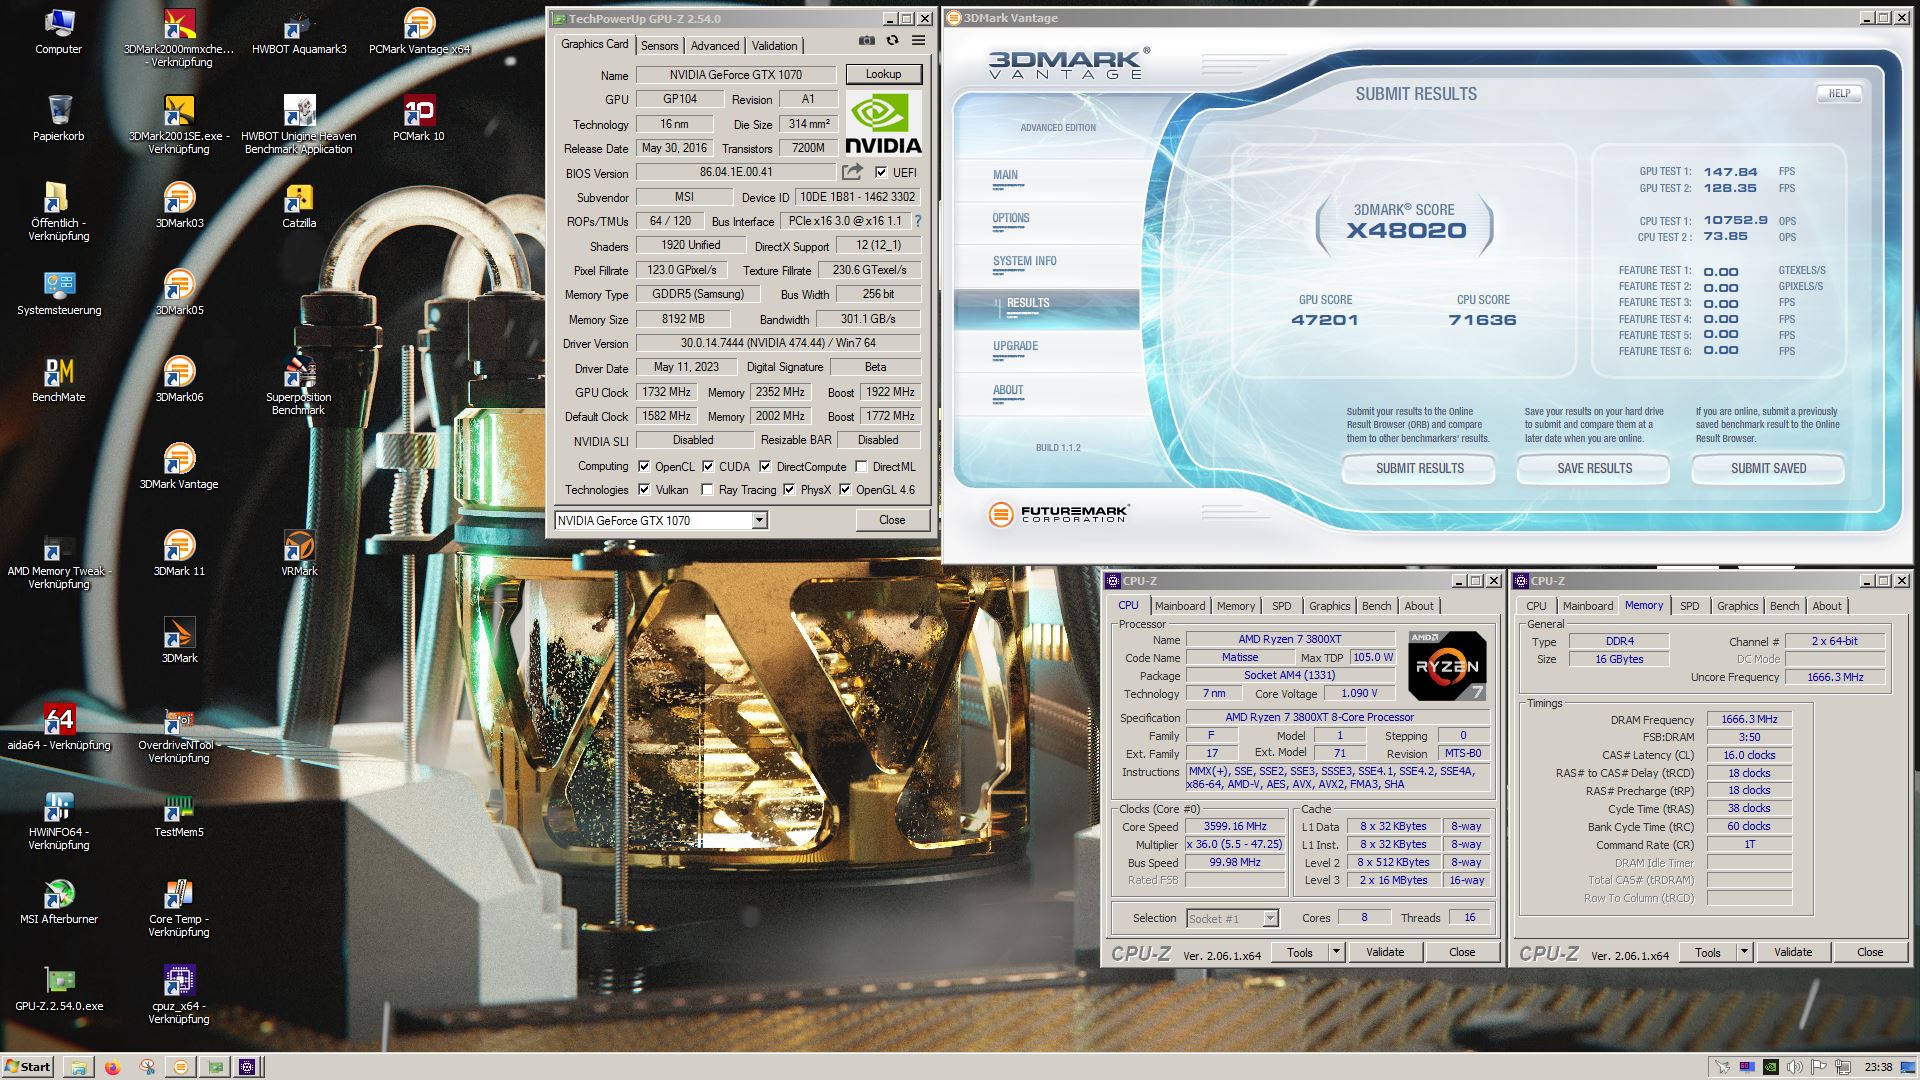The height and width of the screenshot is (1080, 1920).
Task: Toggle the DirectML checkbox
Action: pyautogui.click(x=861, y=466)
